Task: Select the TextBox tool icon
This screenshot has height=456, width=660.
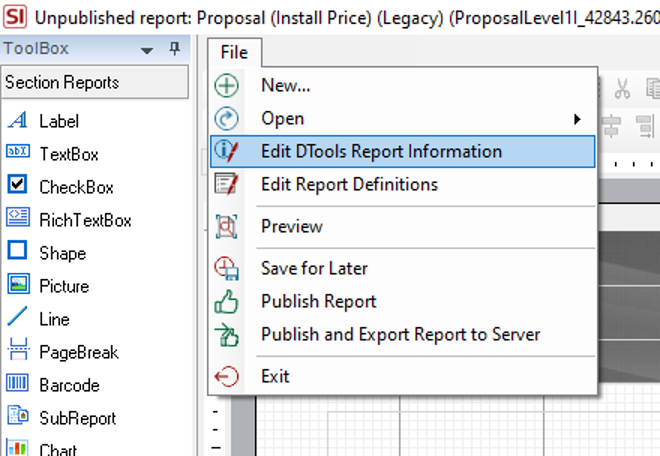Action: (x=18, y=151)
